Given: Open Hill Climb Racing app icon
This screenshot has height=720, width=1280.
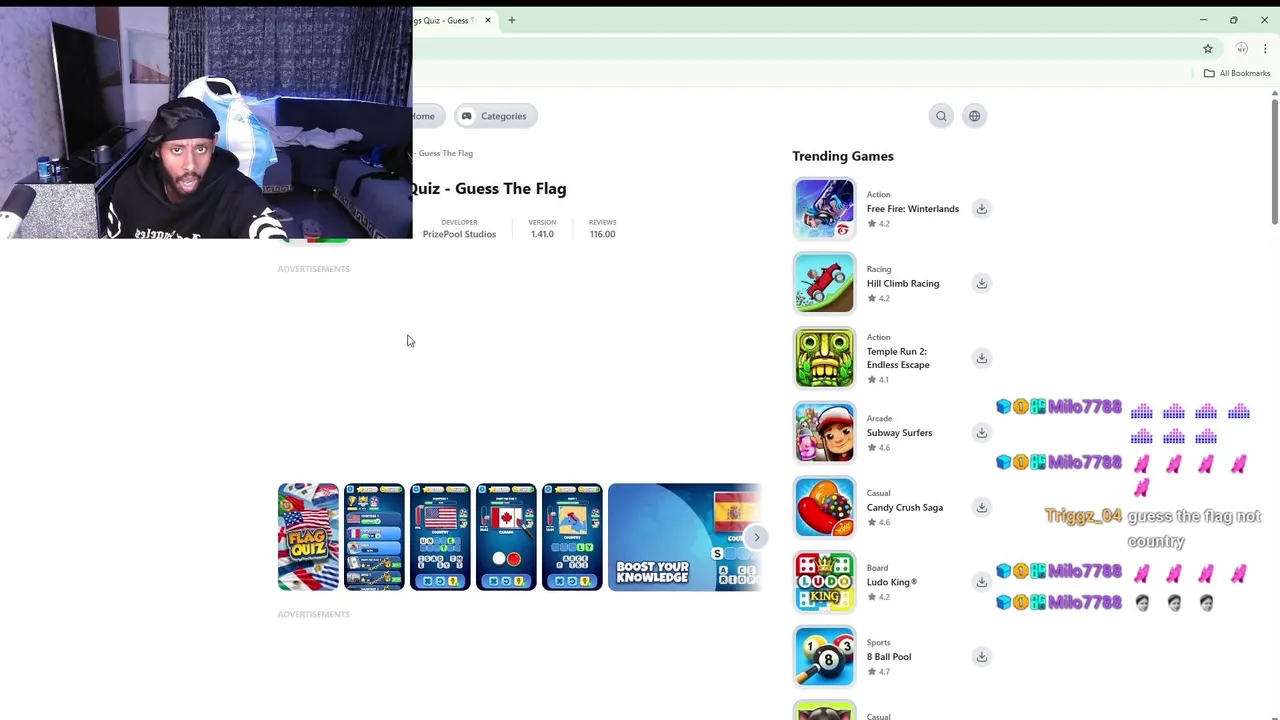Looking at the screenshot, I should 824,283.
